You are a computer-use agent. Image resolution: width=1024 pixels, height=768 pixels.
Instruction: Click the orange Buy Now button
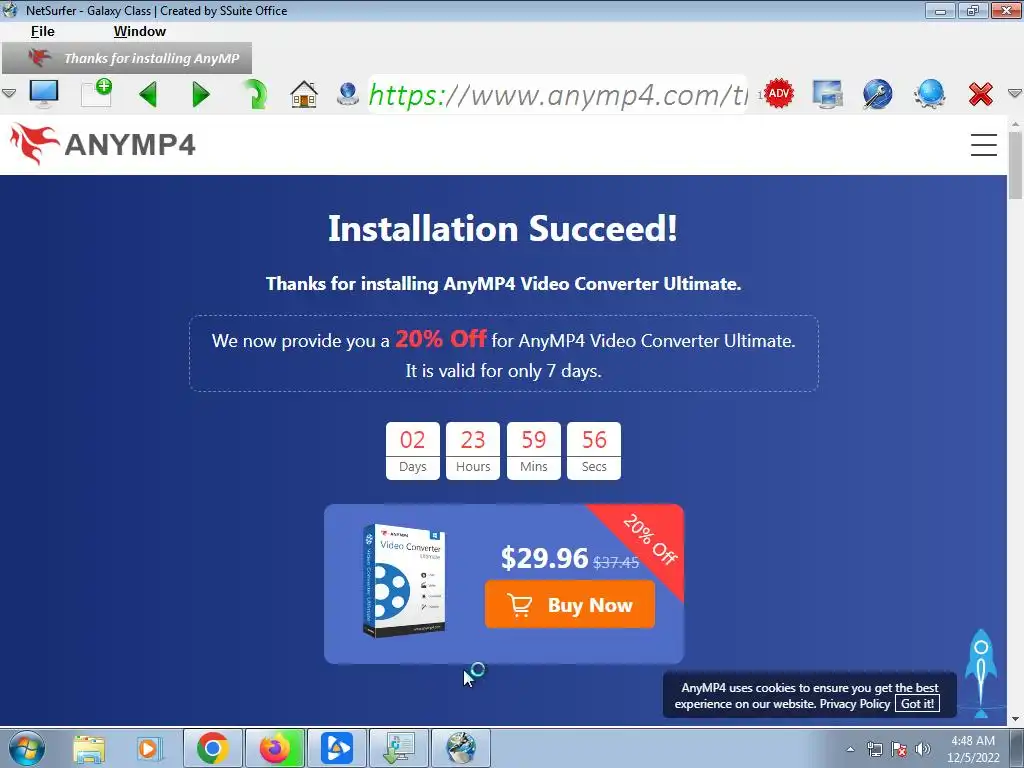point(569,605)
